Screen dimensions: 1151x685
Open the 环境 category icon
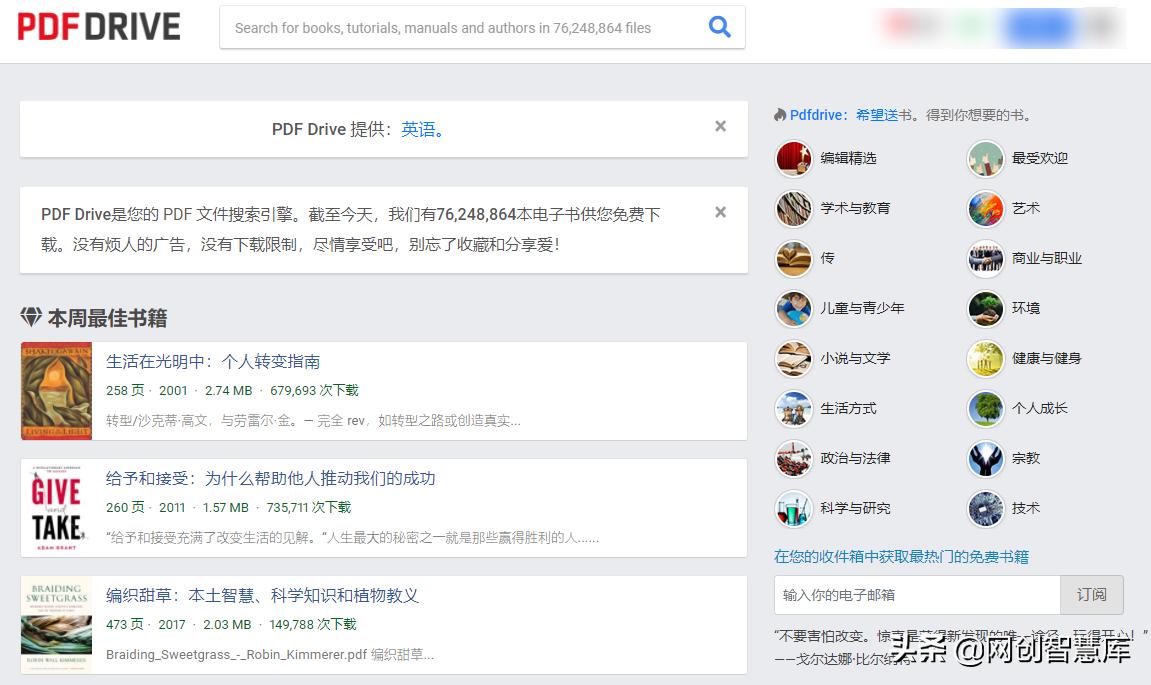point(985,308)
